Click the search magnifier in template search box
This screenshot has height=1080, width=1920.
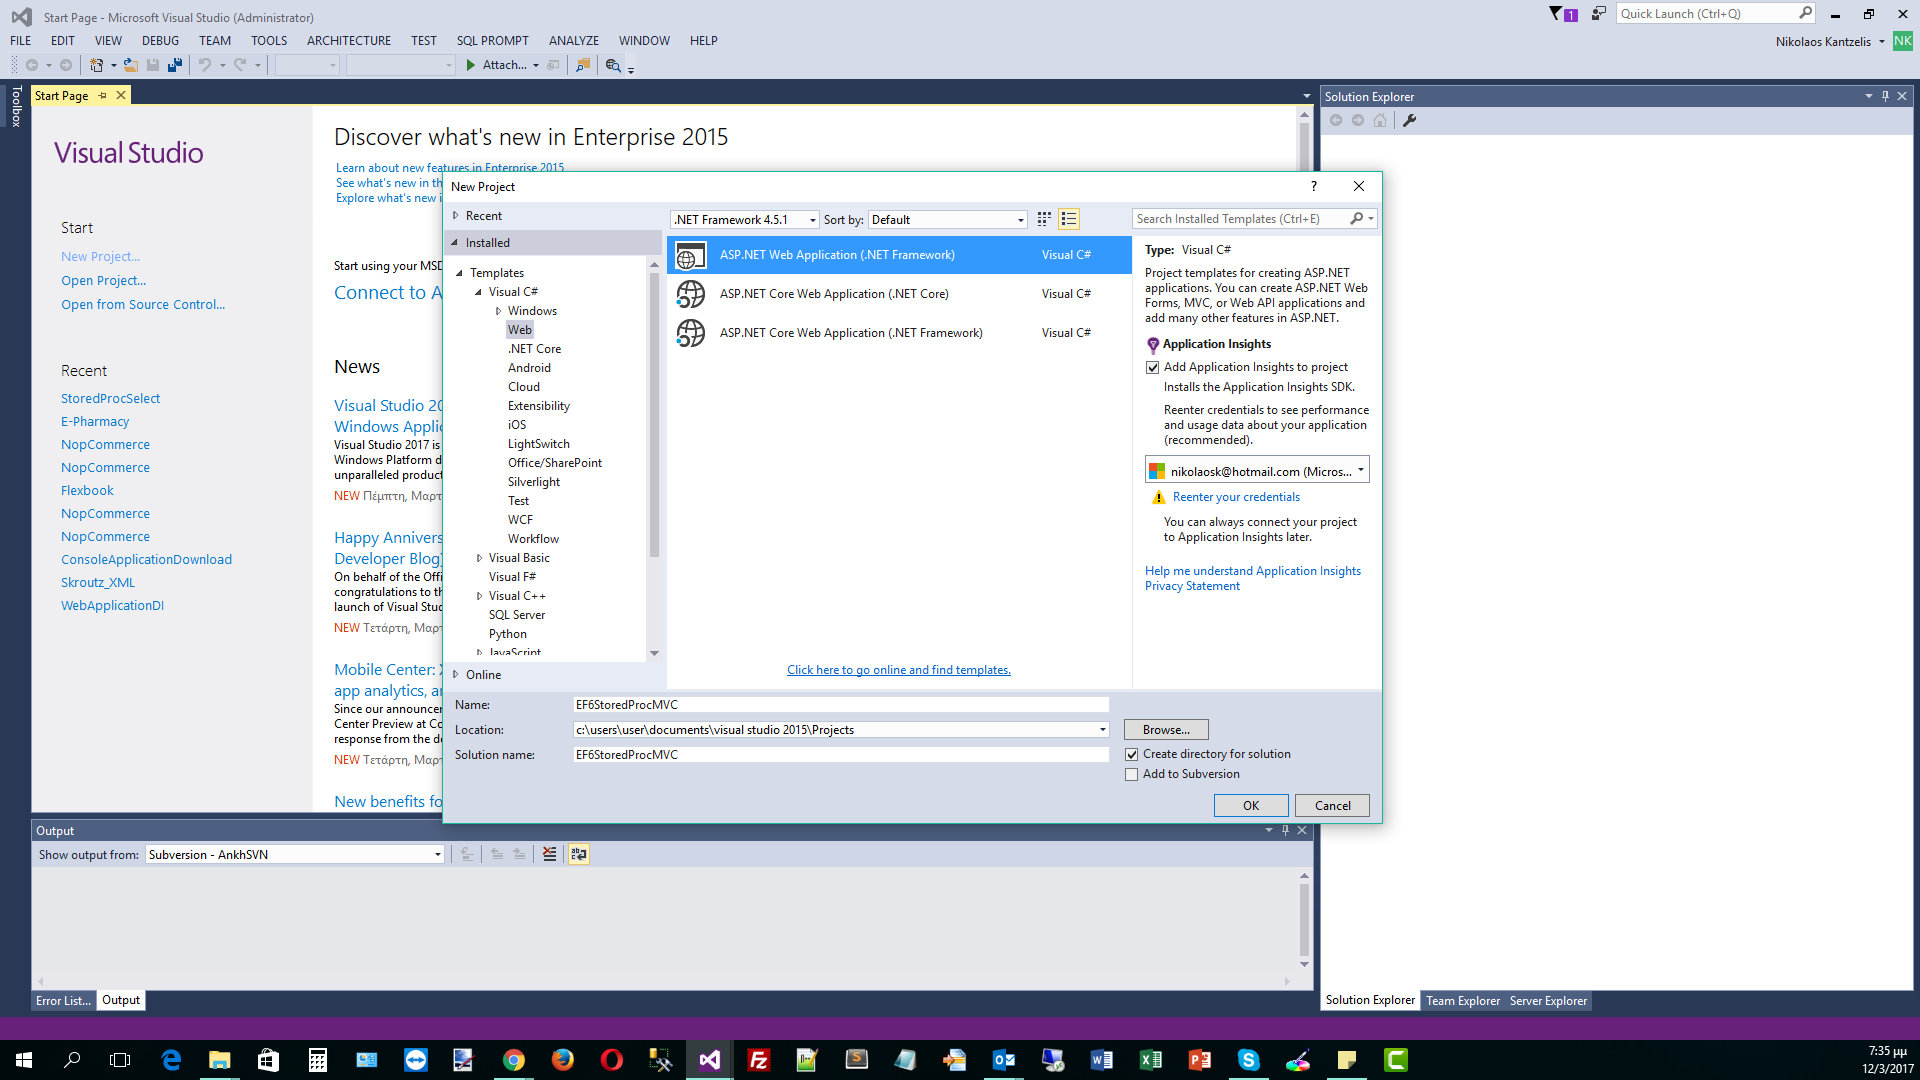(1357, 219)
